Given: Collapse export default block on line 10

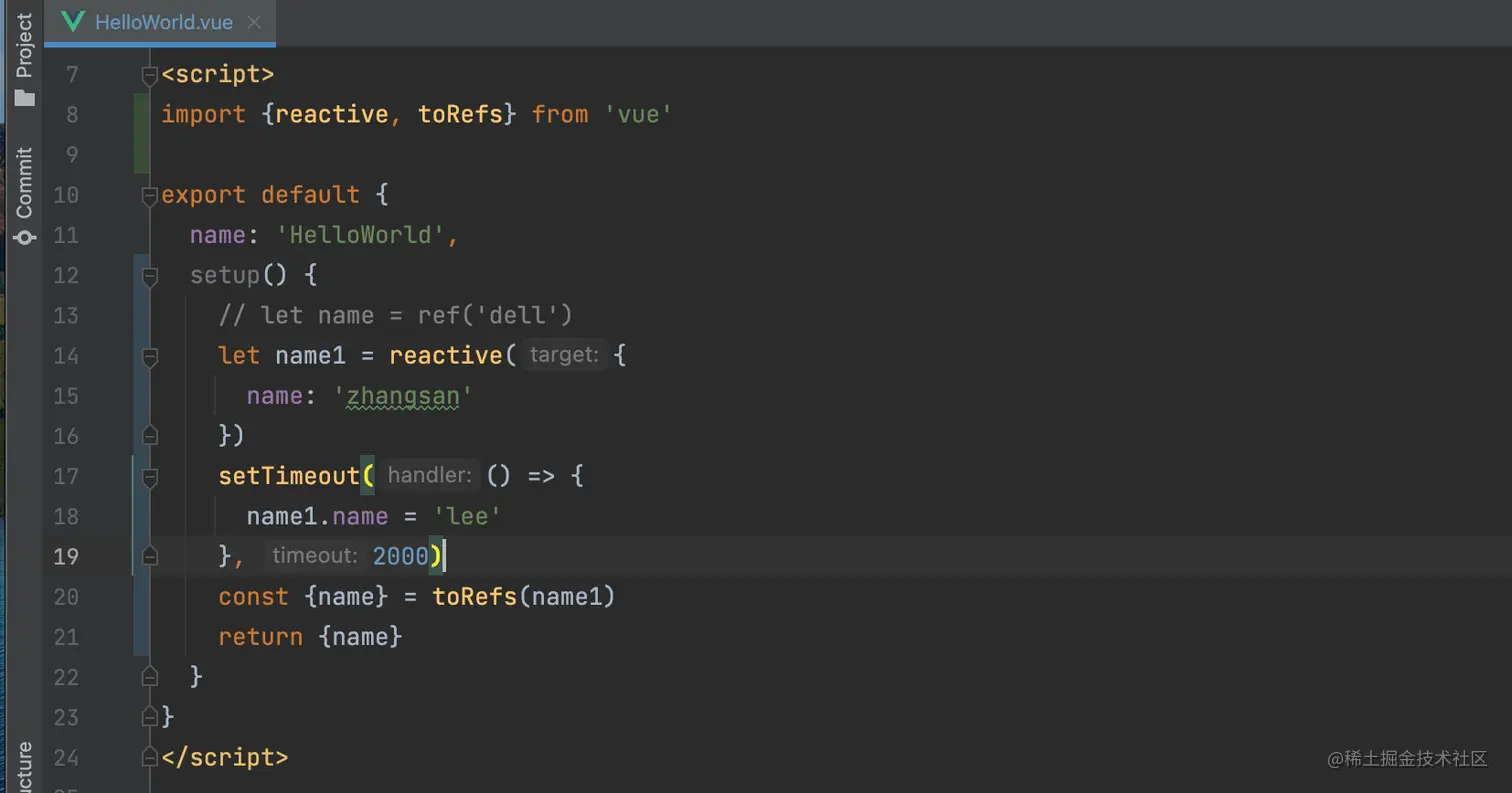Looking at the screenshot, I should coord(150,195).
